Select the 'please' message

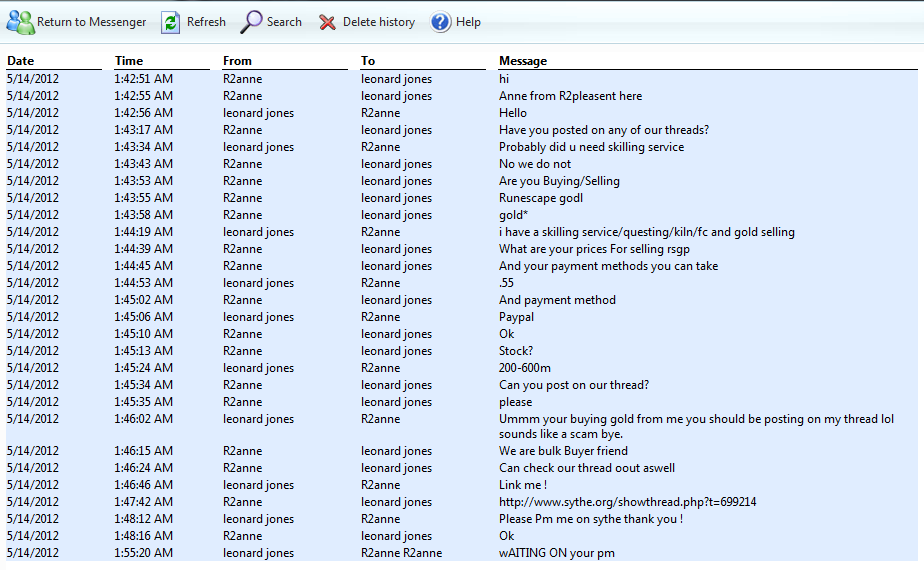coord(515,402)
